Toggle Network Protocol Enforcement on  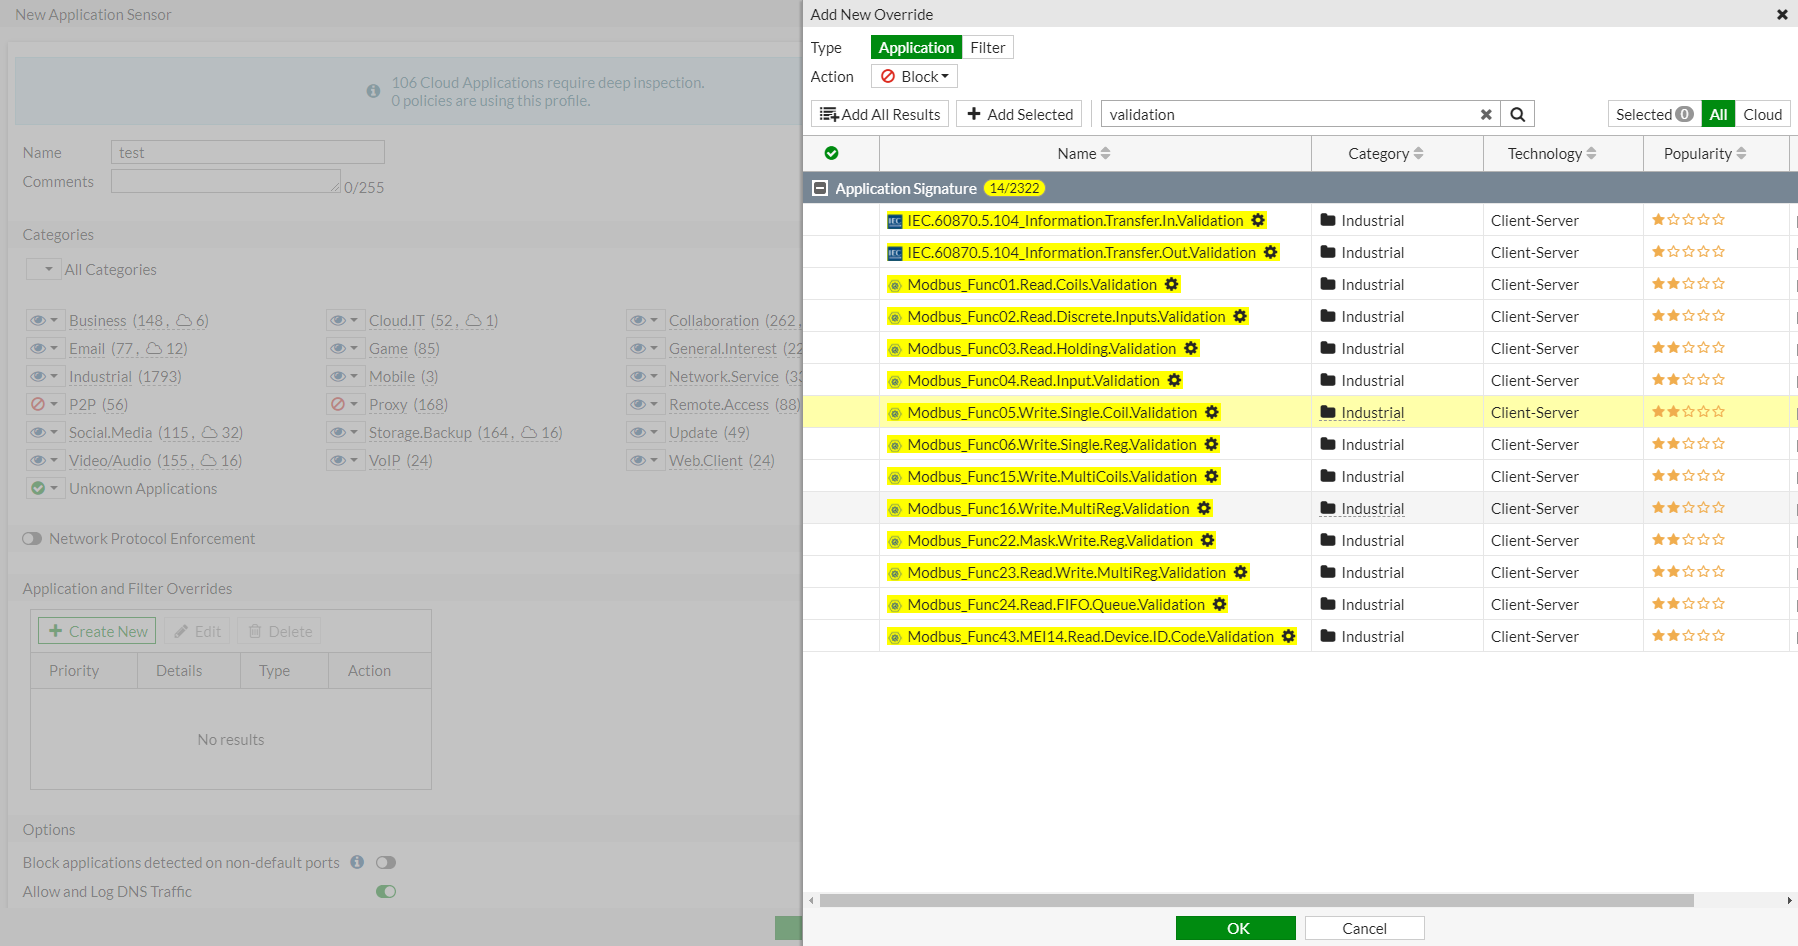tap(32, 538)
